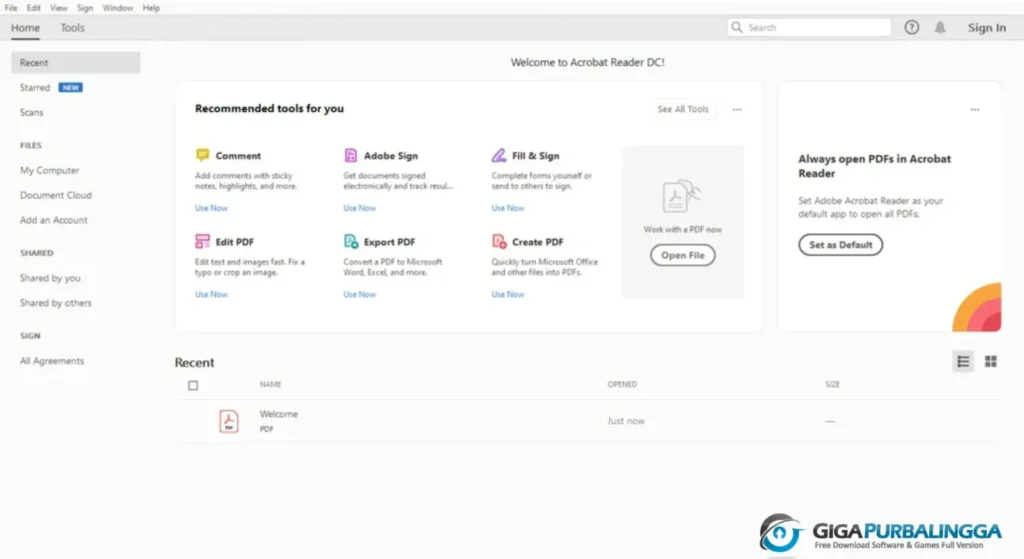The image size is (1024, 559).
Task: Click Use Now under Fill & Sign
Action: (x=507, y=208)
